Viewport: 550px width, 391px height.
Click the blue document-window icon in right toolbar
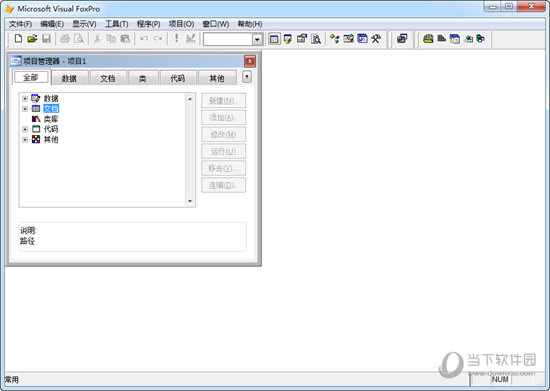pos(455,39)
